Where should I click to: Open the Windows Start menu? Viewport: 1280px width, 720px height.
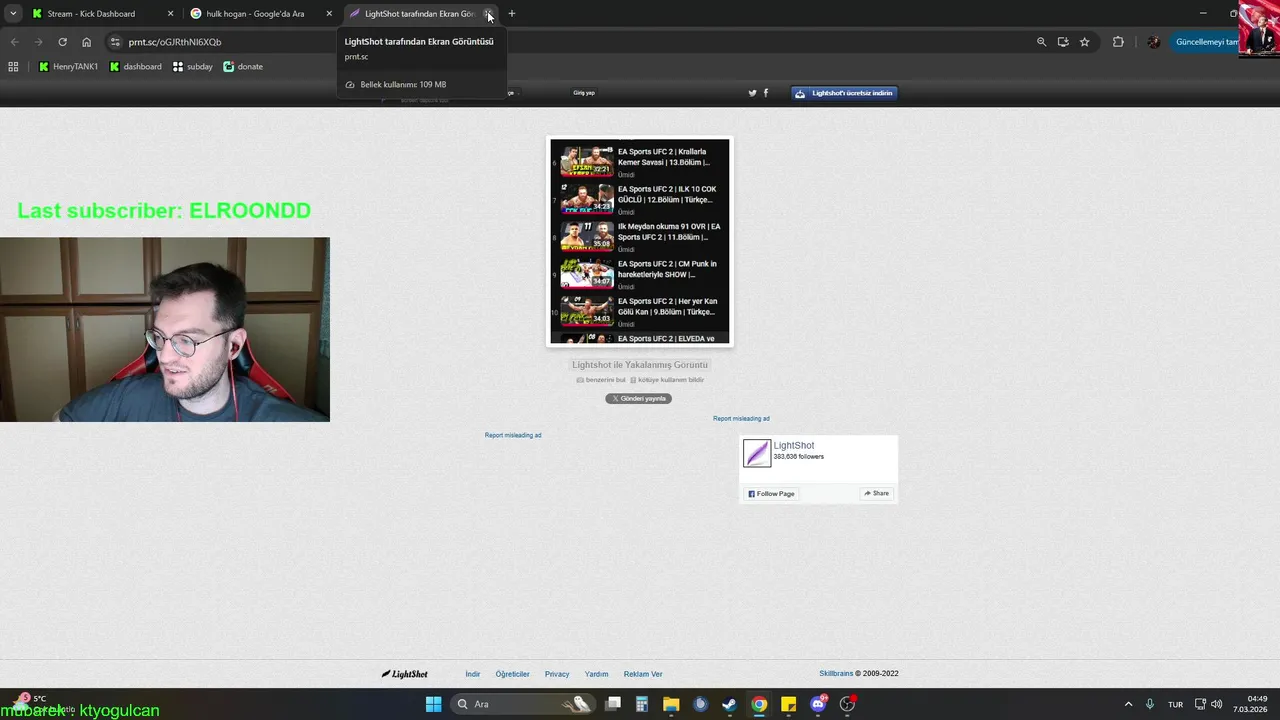coord(433,704)
